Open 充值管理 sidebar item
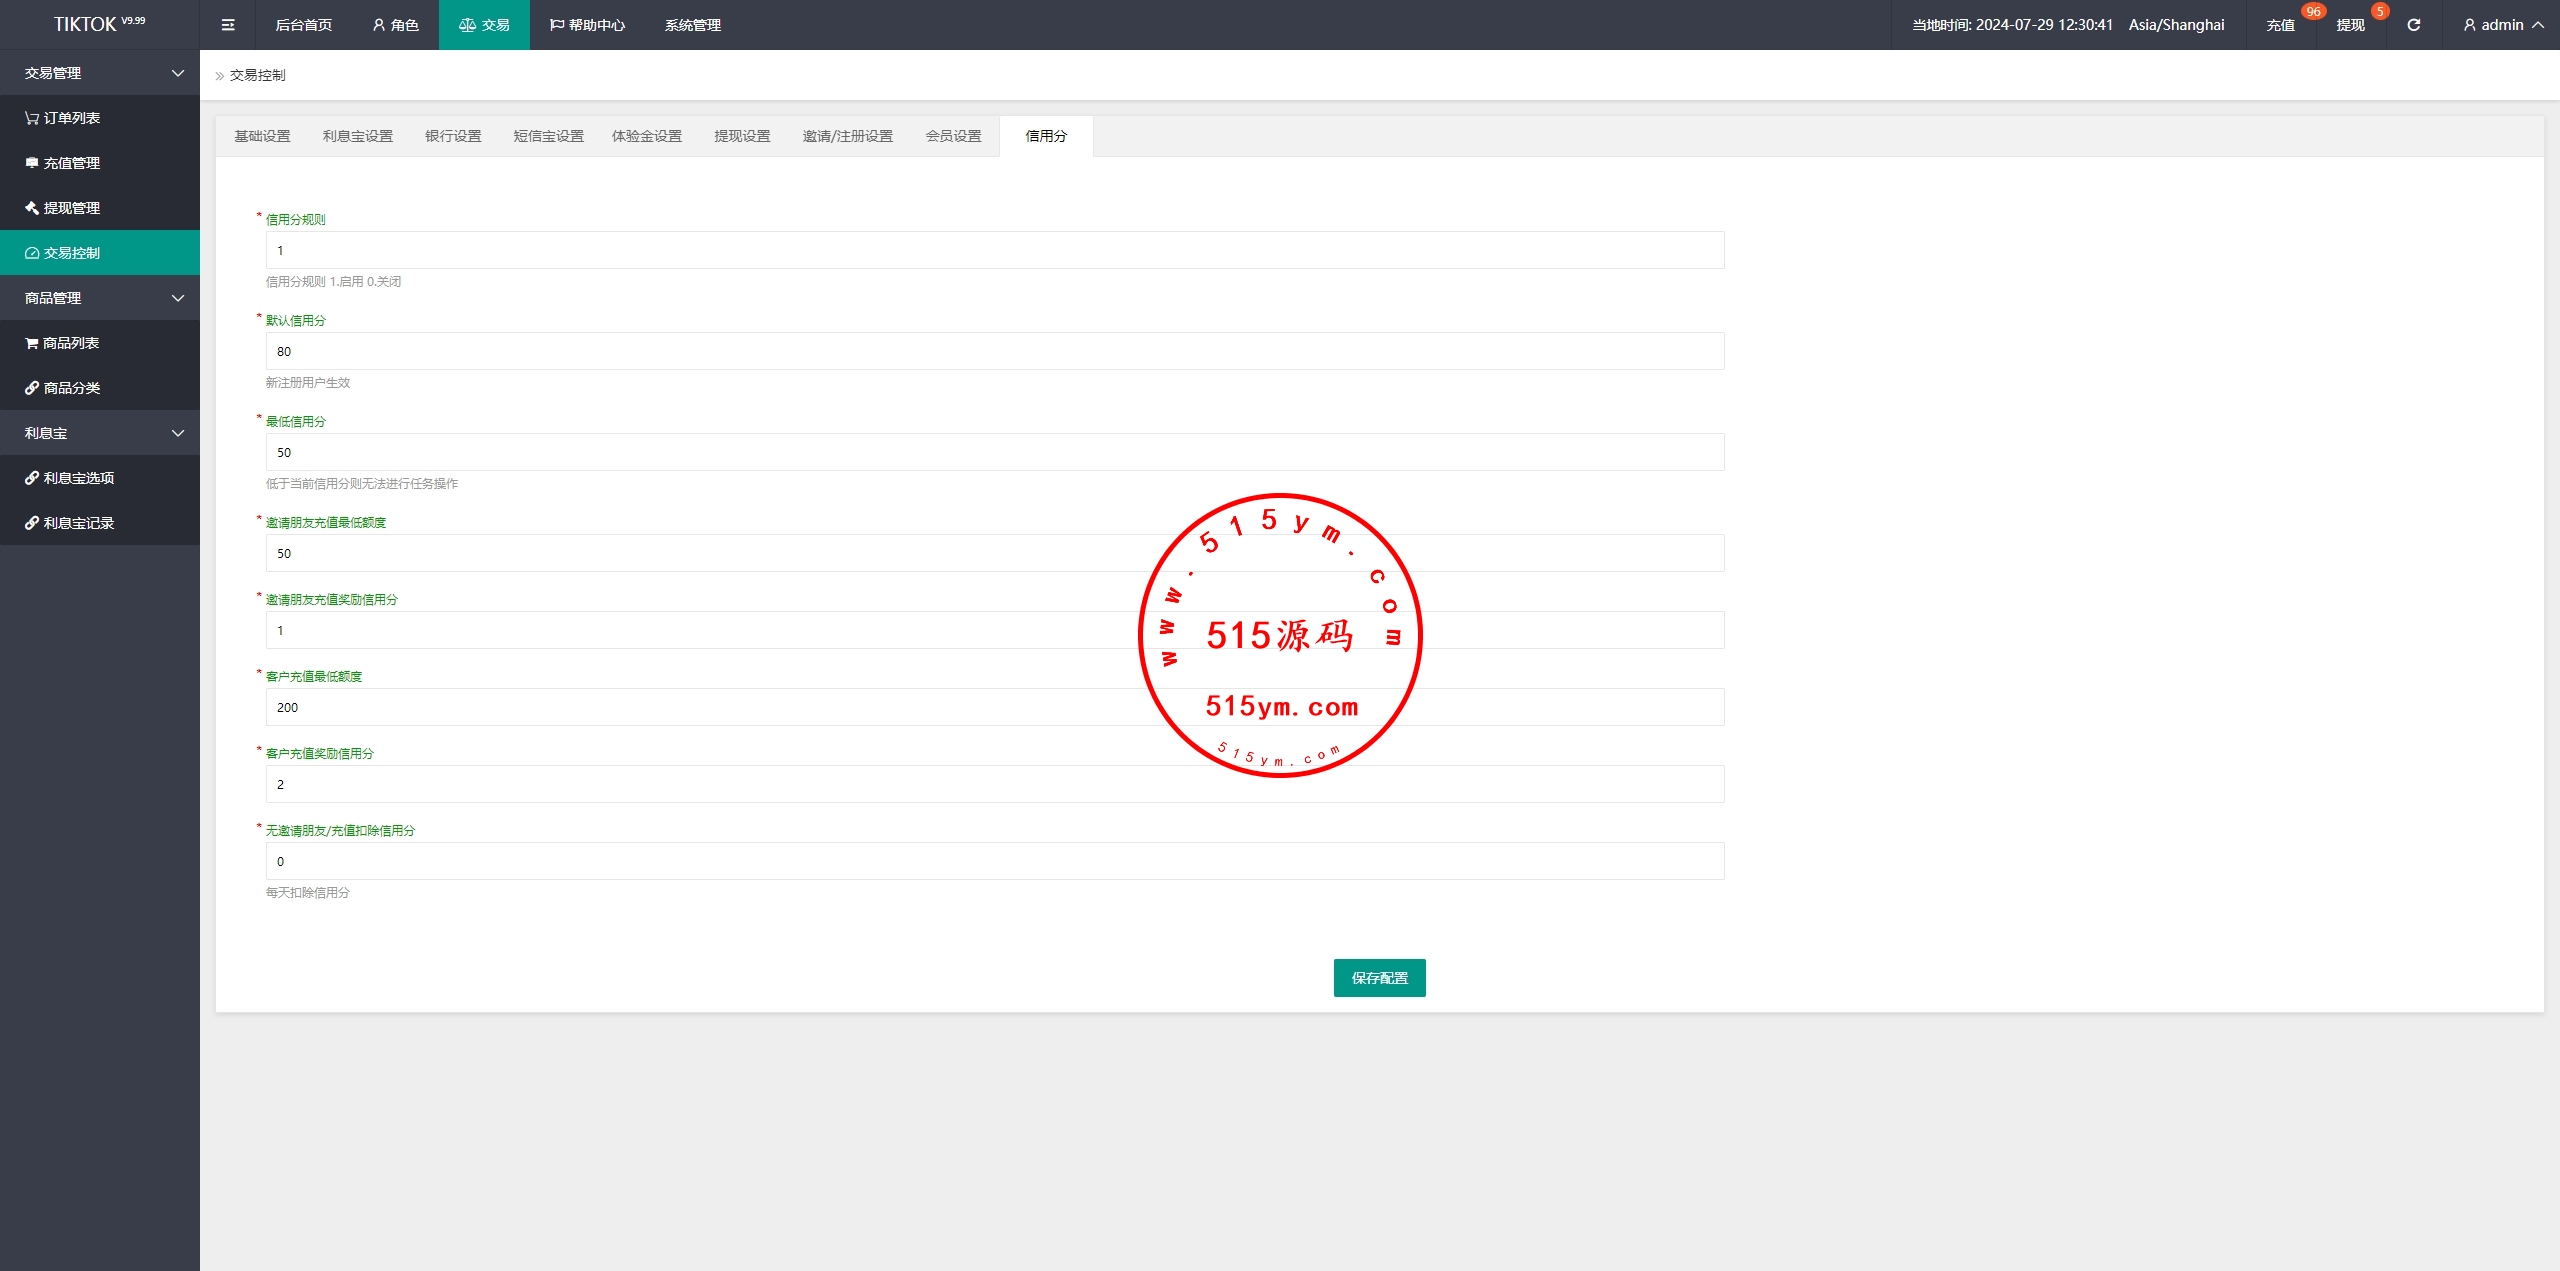The image size is (2560, 1271). pos(71,163)
